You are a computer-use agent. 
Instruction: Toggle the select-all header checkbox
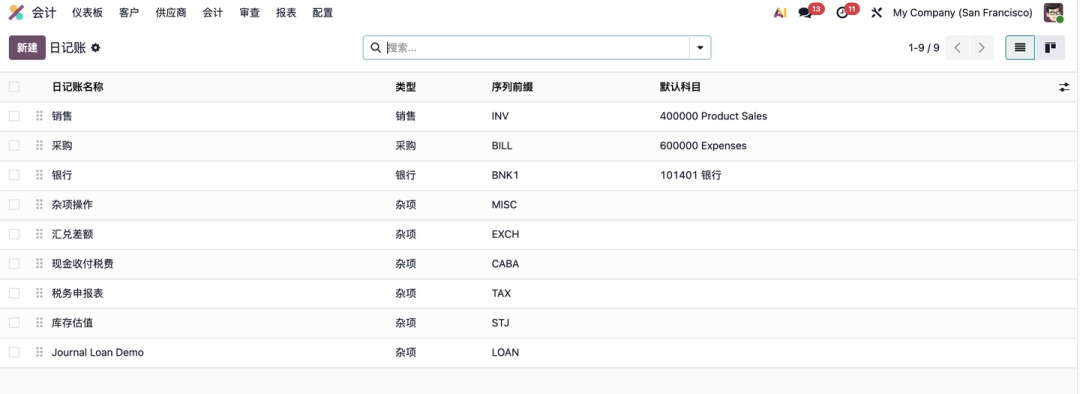coord(14,87)
